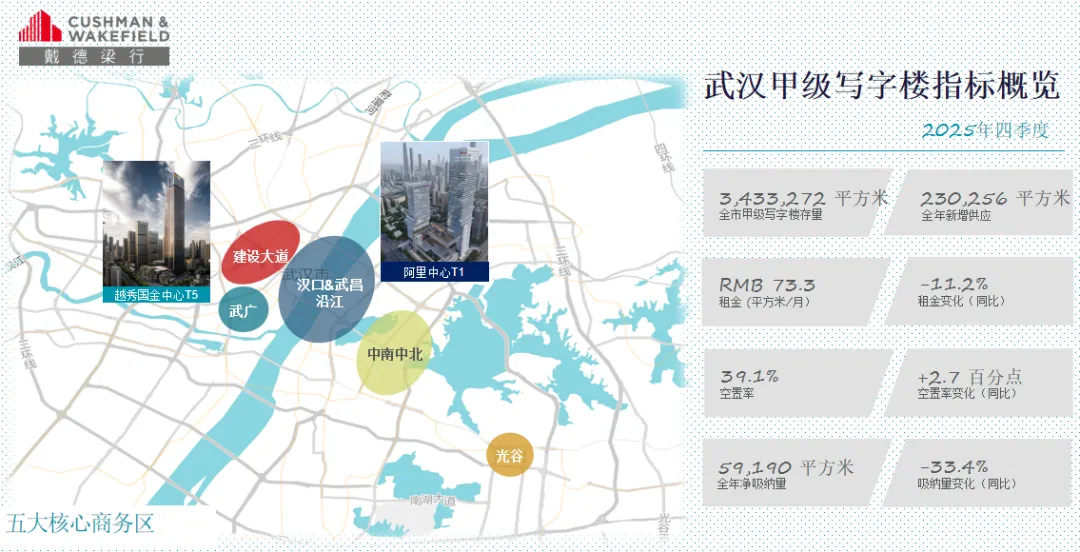Image resolution: width=1080 pixels, height=552 pixels.
Task: Click the 空置率变化（同比） label
Action: click(967, 393)
